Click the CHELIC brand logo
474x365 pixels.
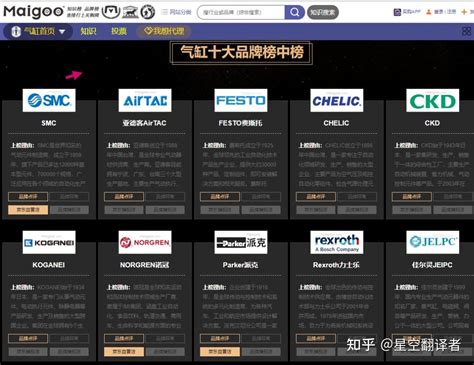(337, 100)
